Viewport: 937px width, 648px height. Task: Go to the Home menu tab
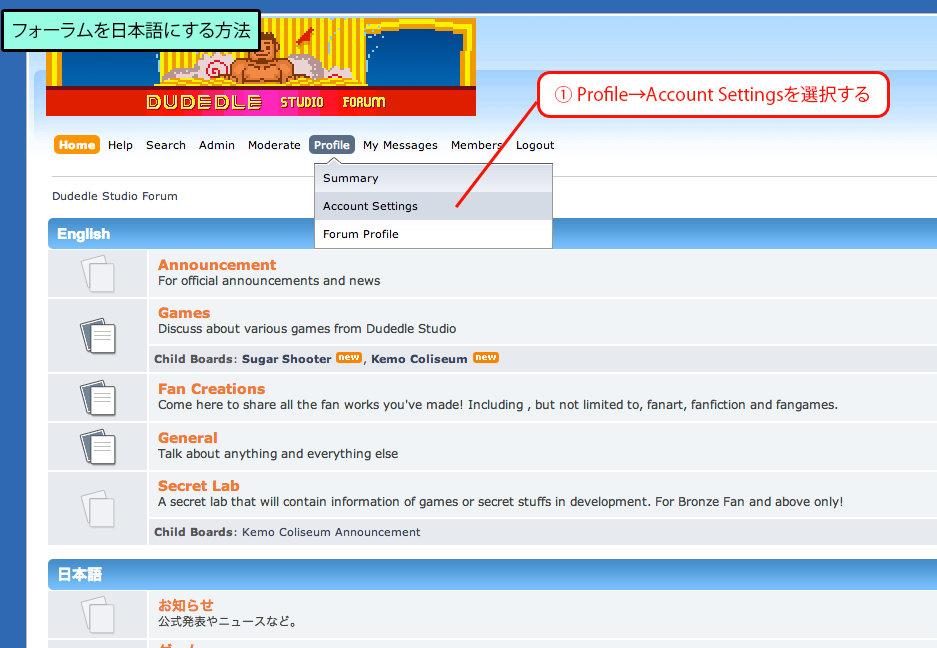point(76,145)
